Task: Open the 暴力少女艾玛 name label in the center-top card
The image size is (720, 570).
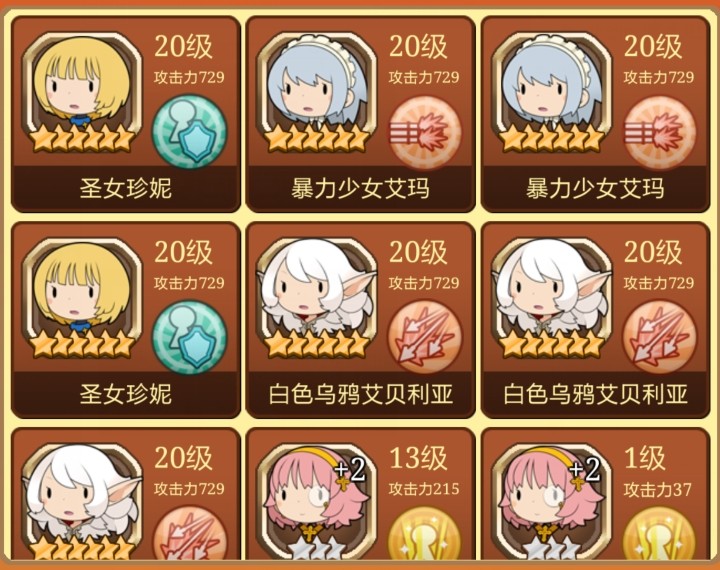Action: [x=360, y=189]
